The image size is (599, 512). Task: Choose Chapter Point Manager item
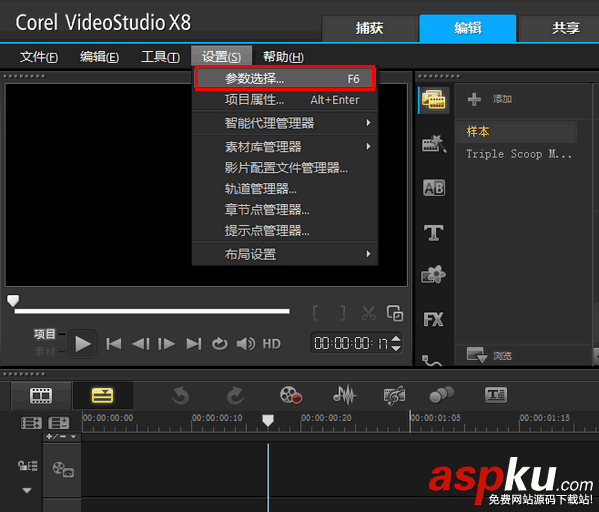point(285,210)
